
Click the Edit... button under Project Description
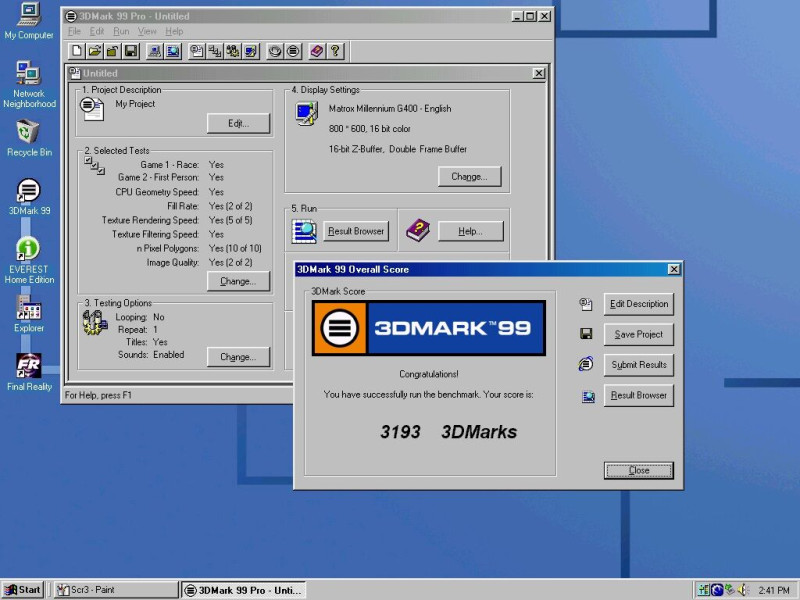coord(238,123)
